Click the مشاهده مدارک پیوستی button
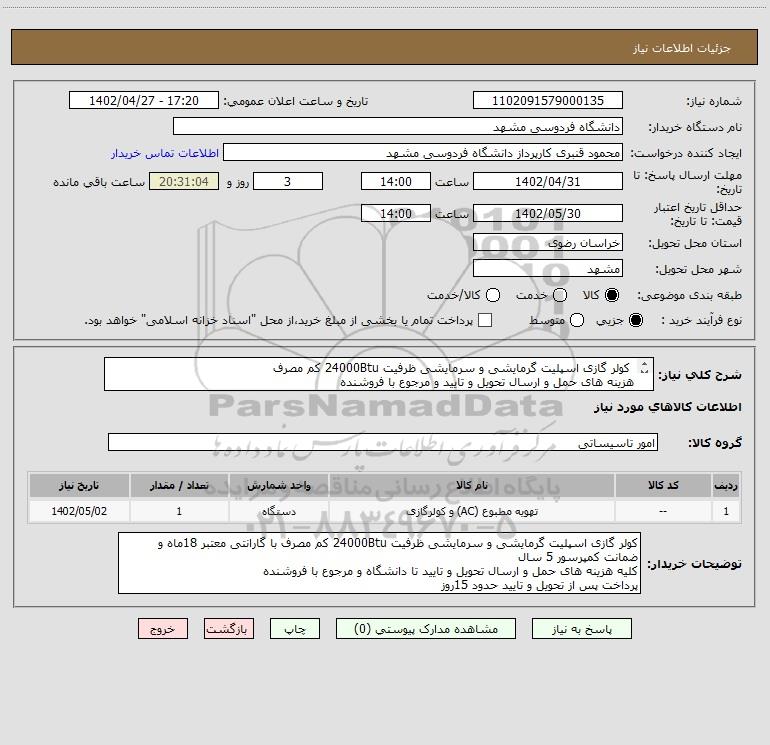This screenshot has height=745, width=770. [x=426, y=629]
